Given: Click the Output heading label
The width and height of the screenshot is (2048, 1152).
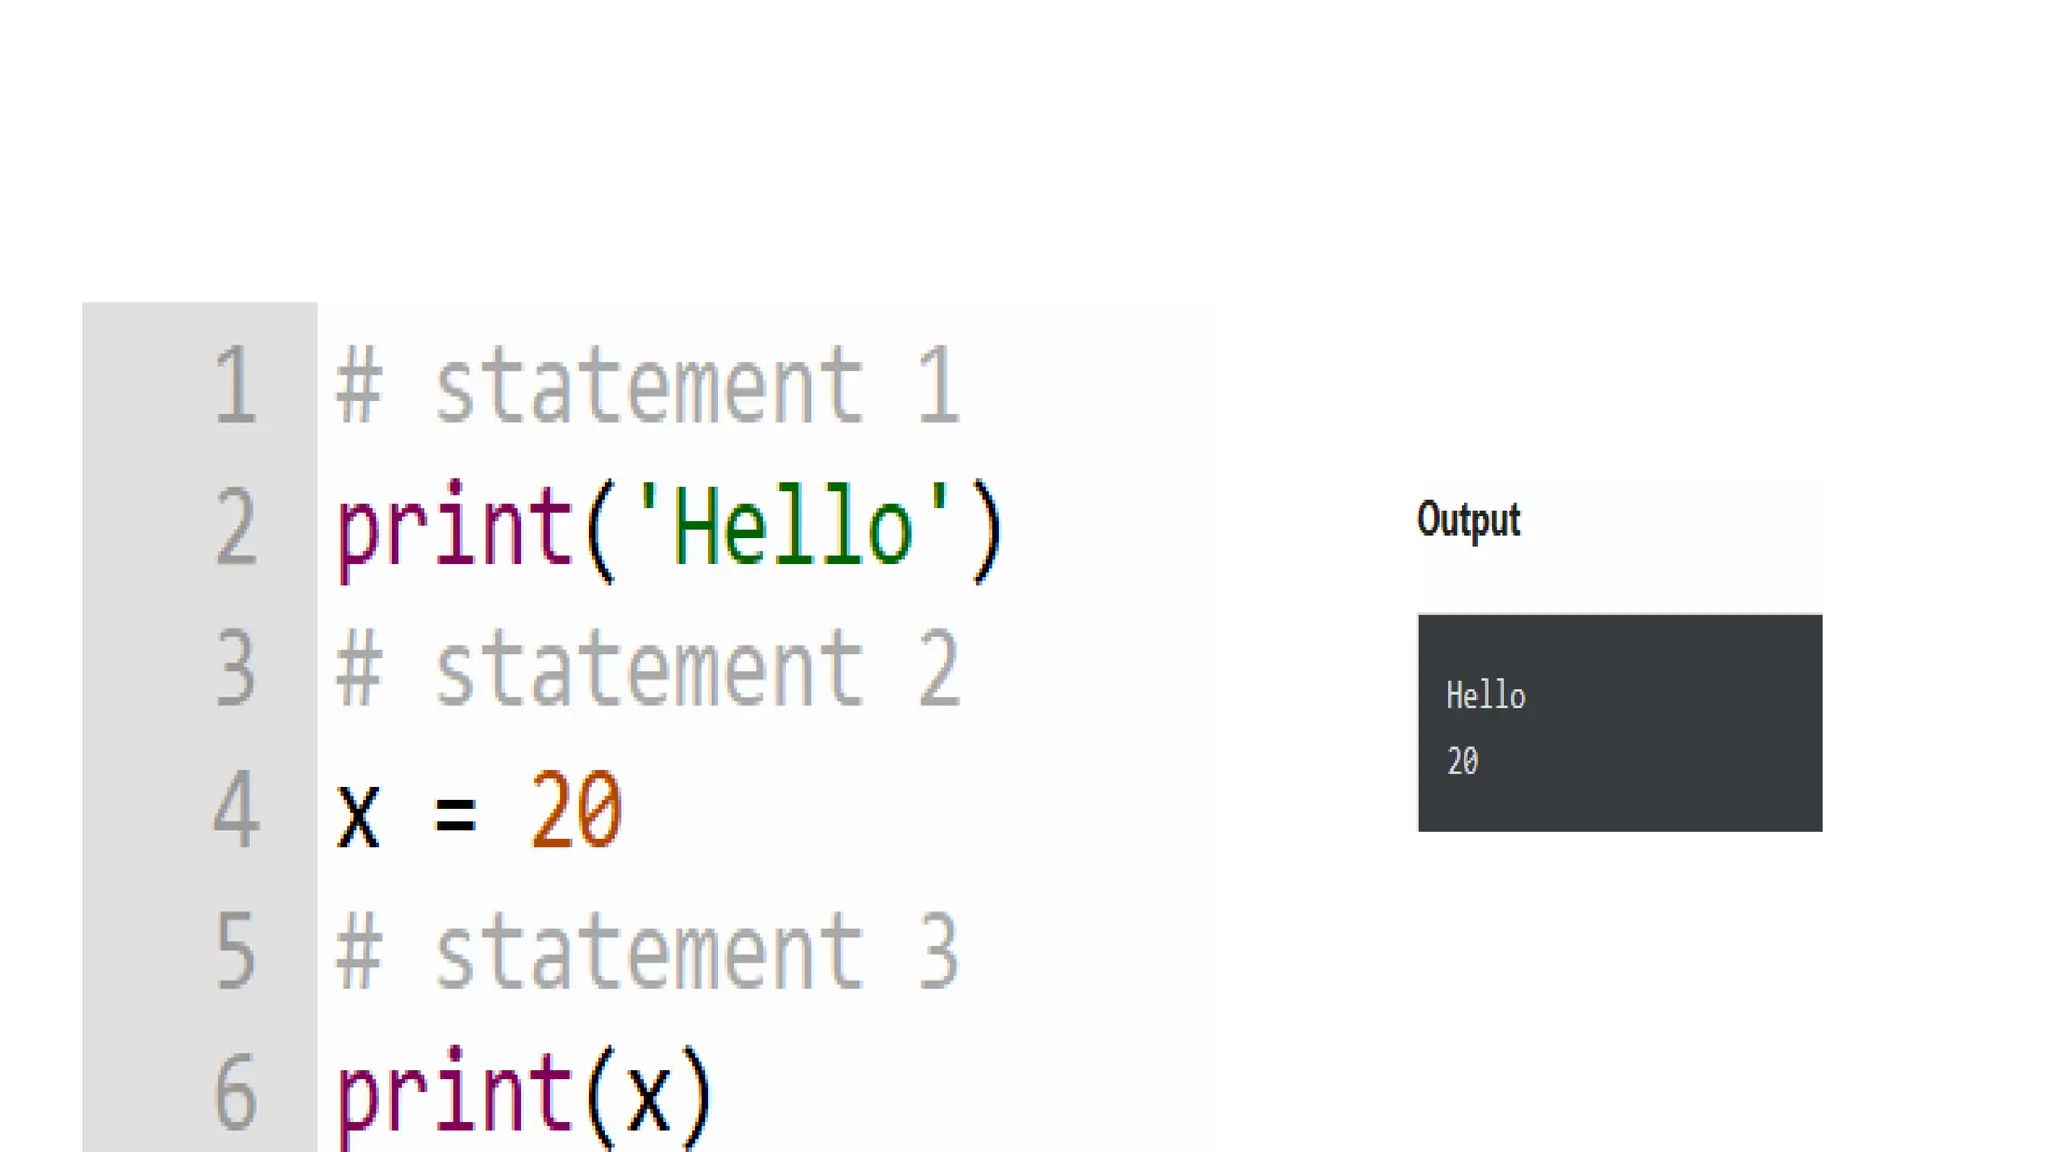Looking at the screenshot, I should 1468,520.
